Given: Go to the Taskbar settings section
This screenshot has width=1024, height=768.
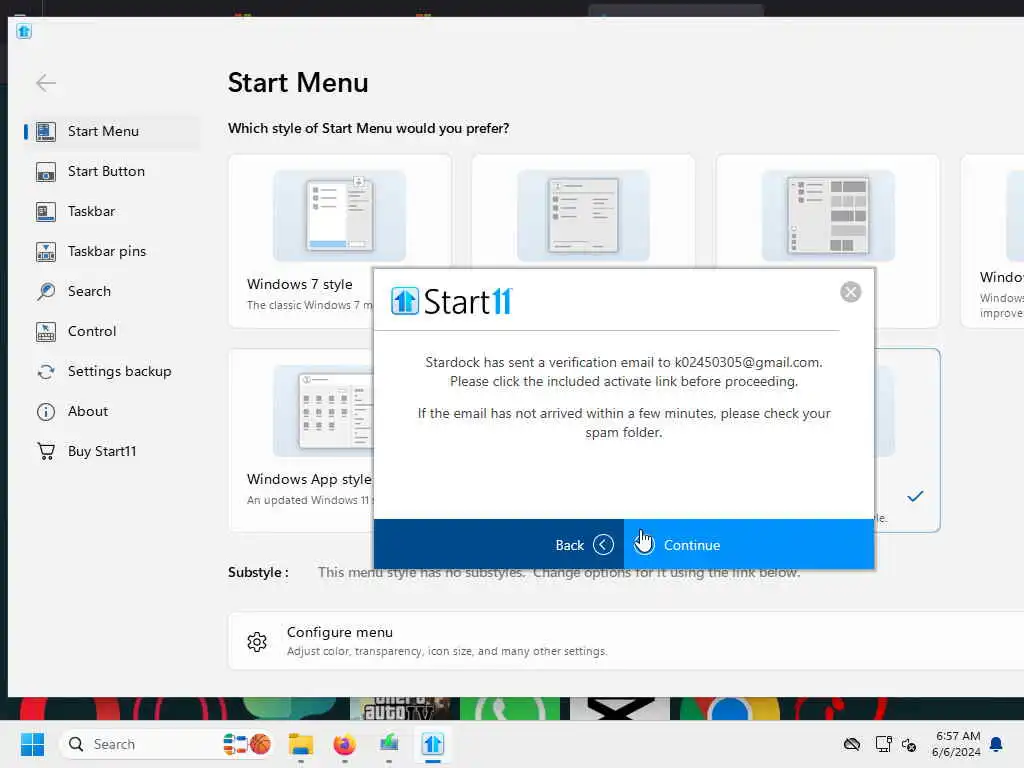Looking at the screenshot, I should tap(111, 211).
